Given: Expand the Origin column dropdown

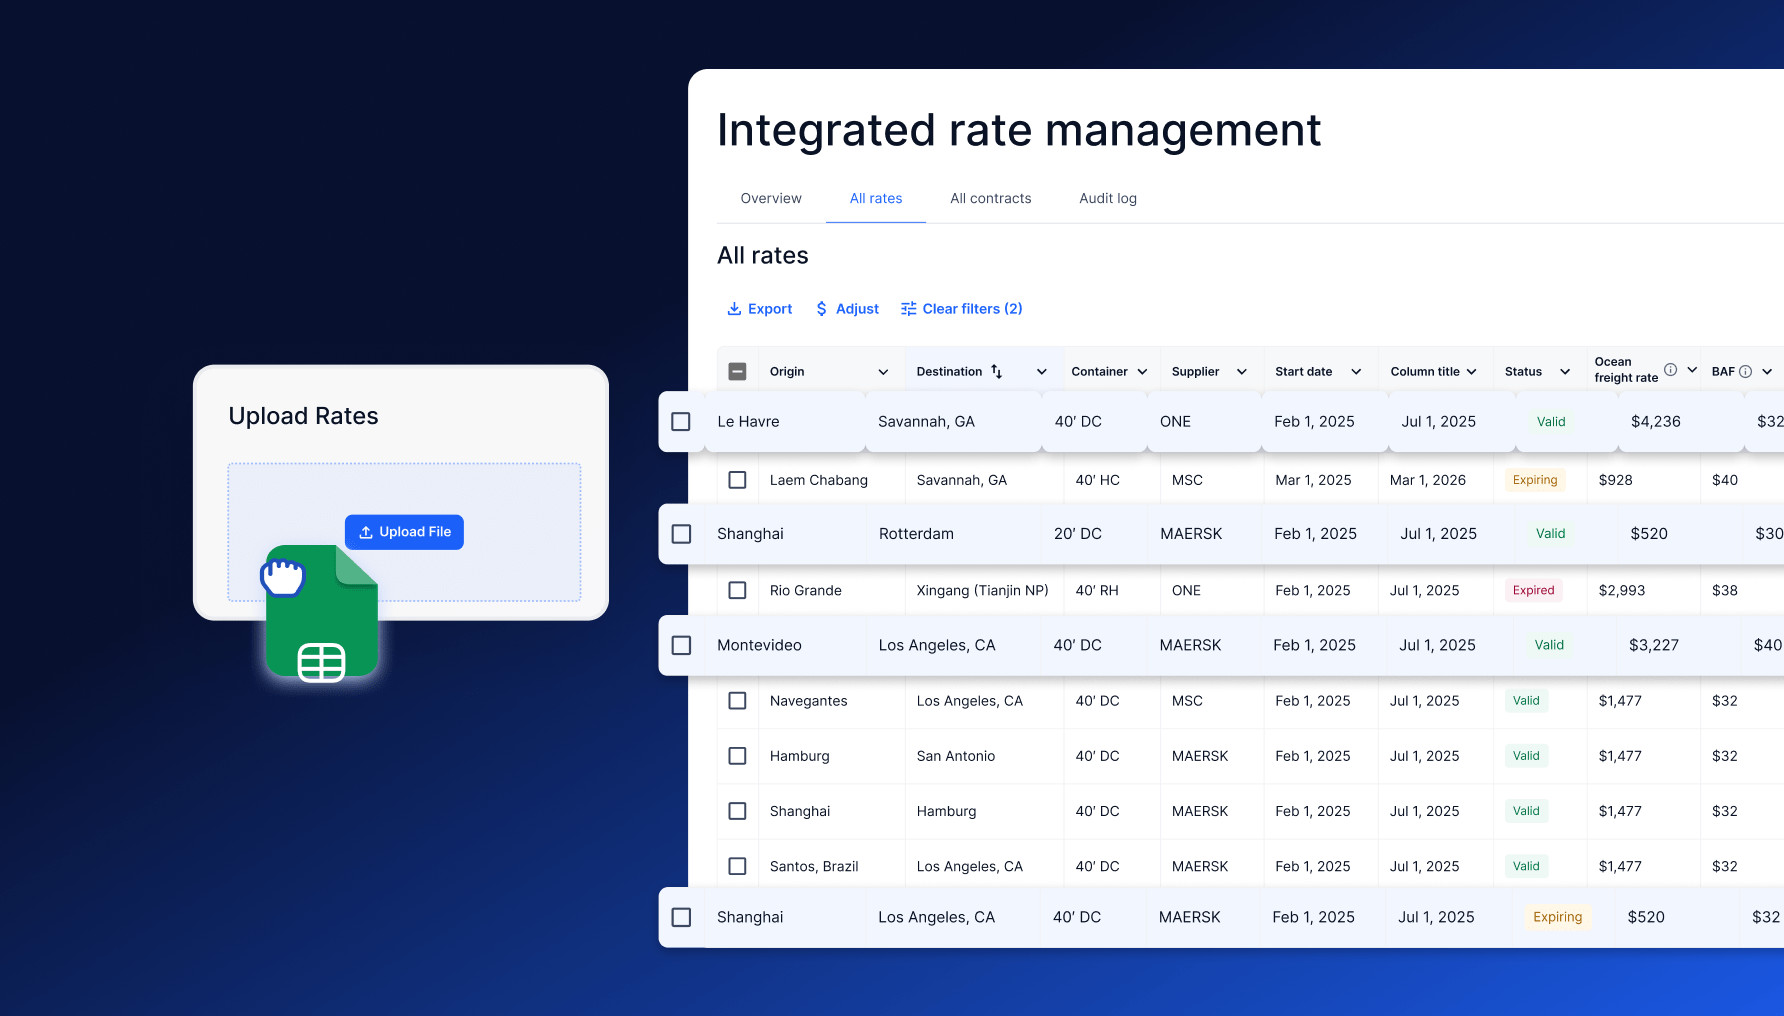Looking at the screenshot, I should point(883,372).
